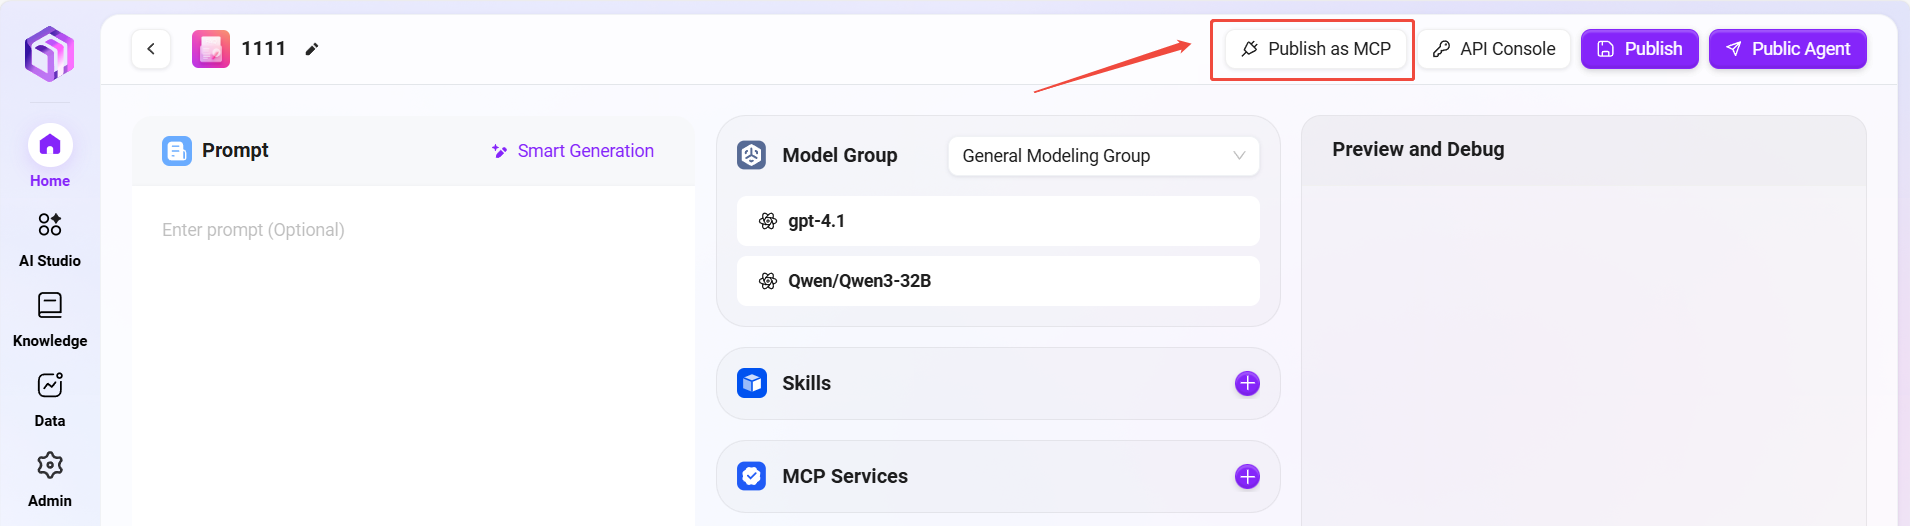
Task: Add a skill with plus icon
Action: (1247, 384)
